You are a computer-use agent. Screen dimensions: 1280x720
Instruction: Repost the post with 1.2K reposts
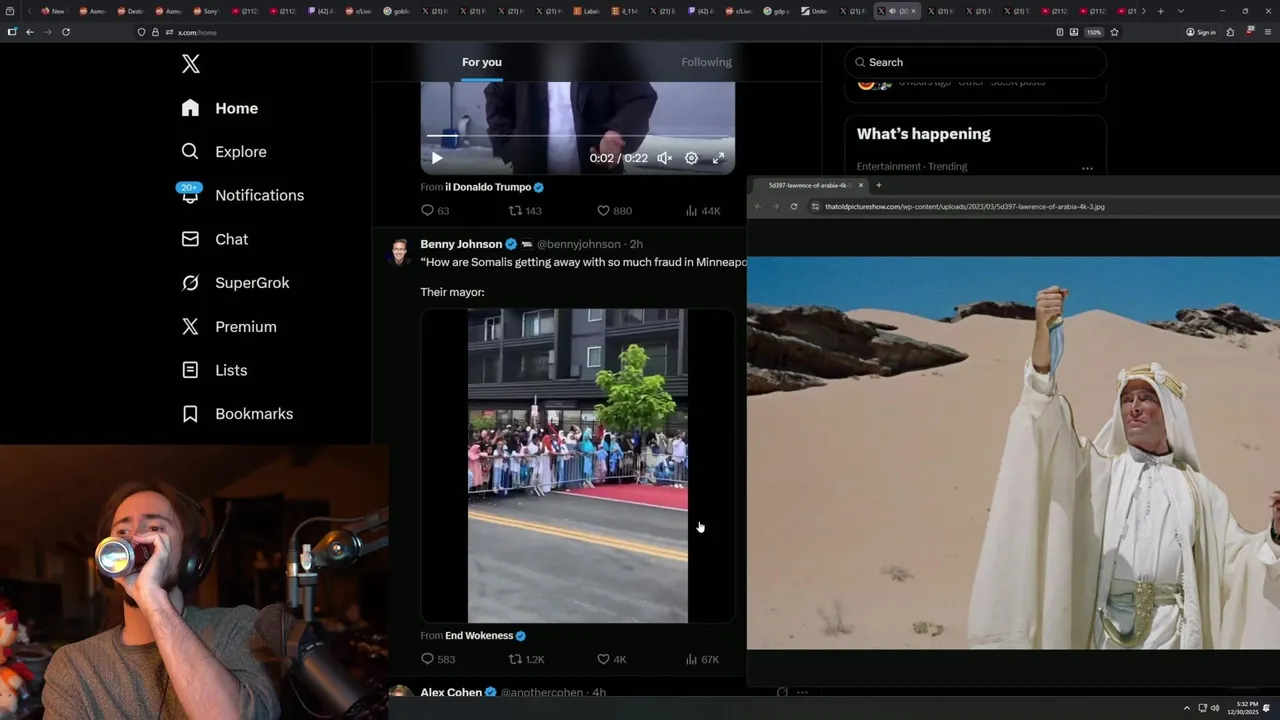point(527,659)
